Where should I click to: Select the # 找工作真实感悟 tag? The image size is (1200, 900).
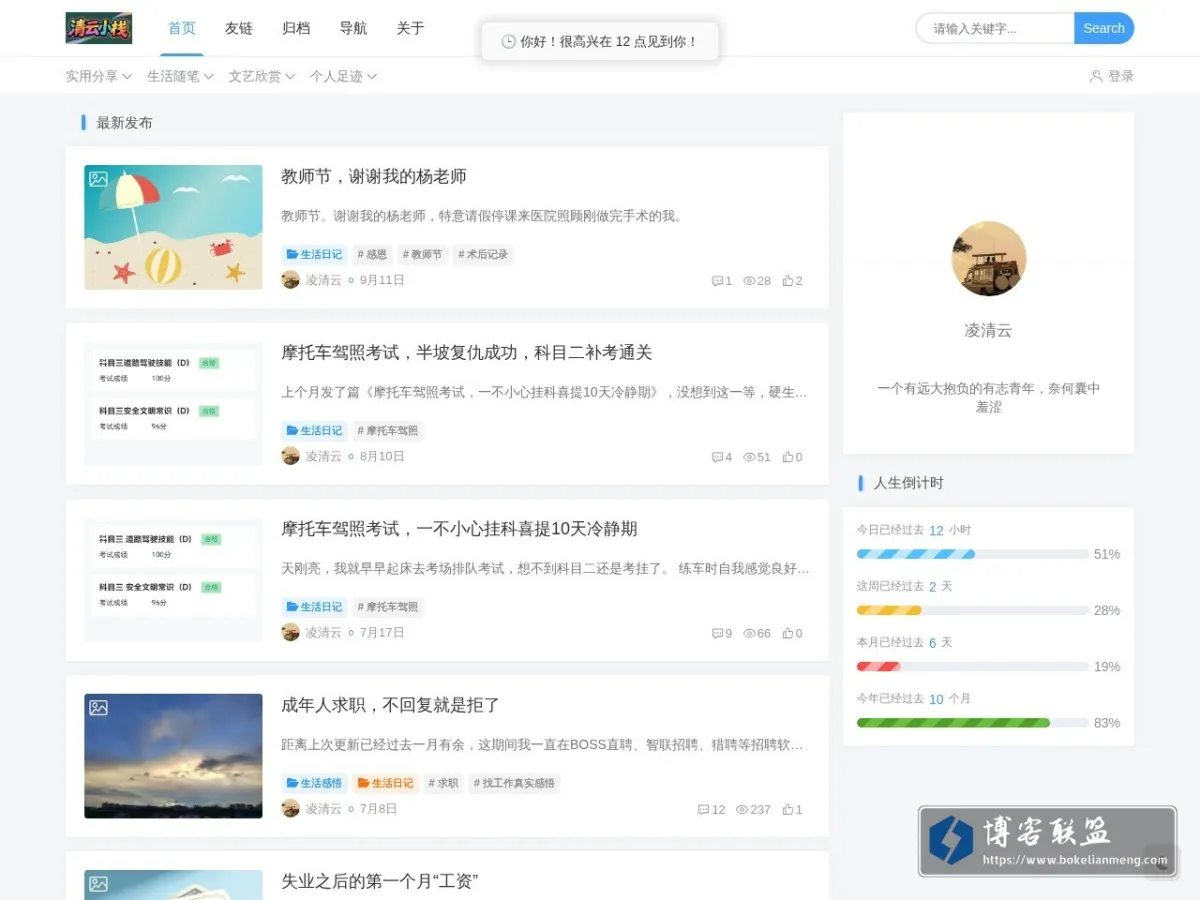(514, 783)
